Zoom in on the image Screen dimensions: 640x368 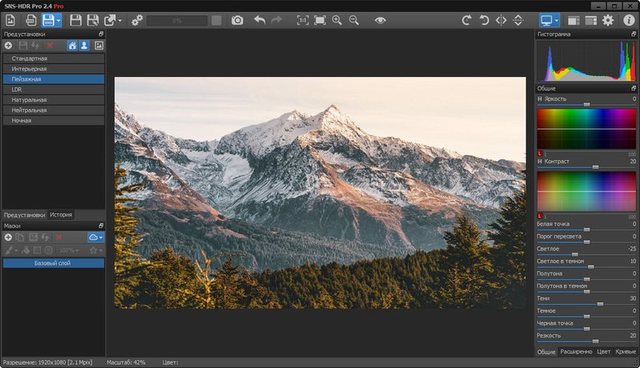337,20
